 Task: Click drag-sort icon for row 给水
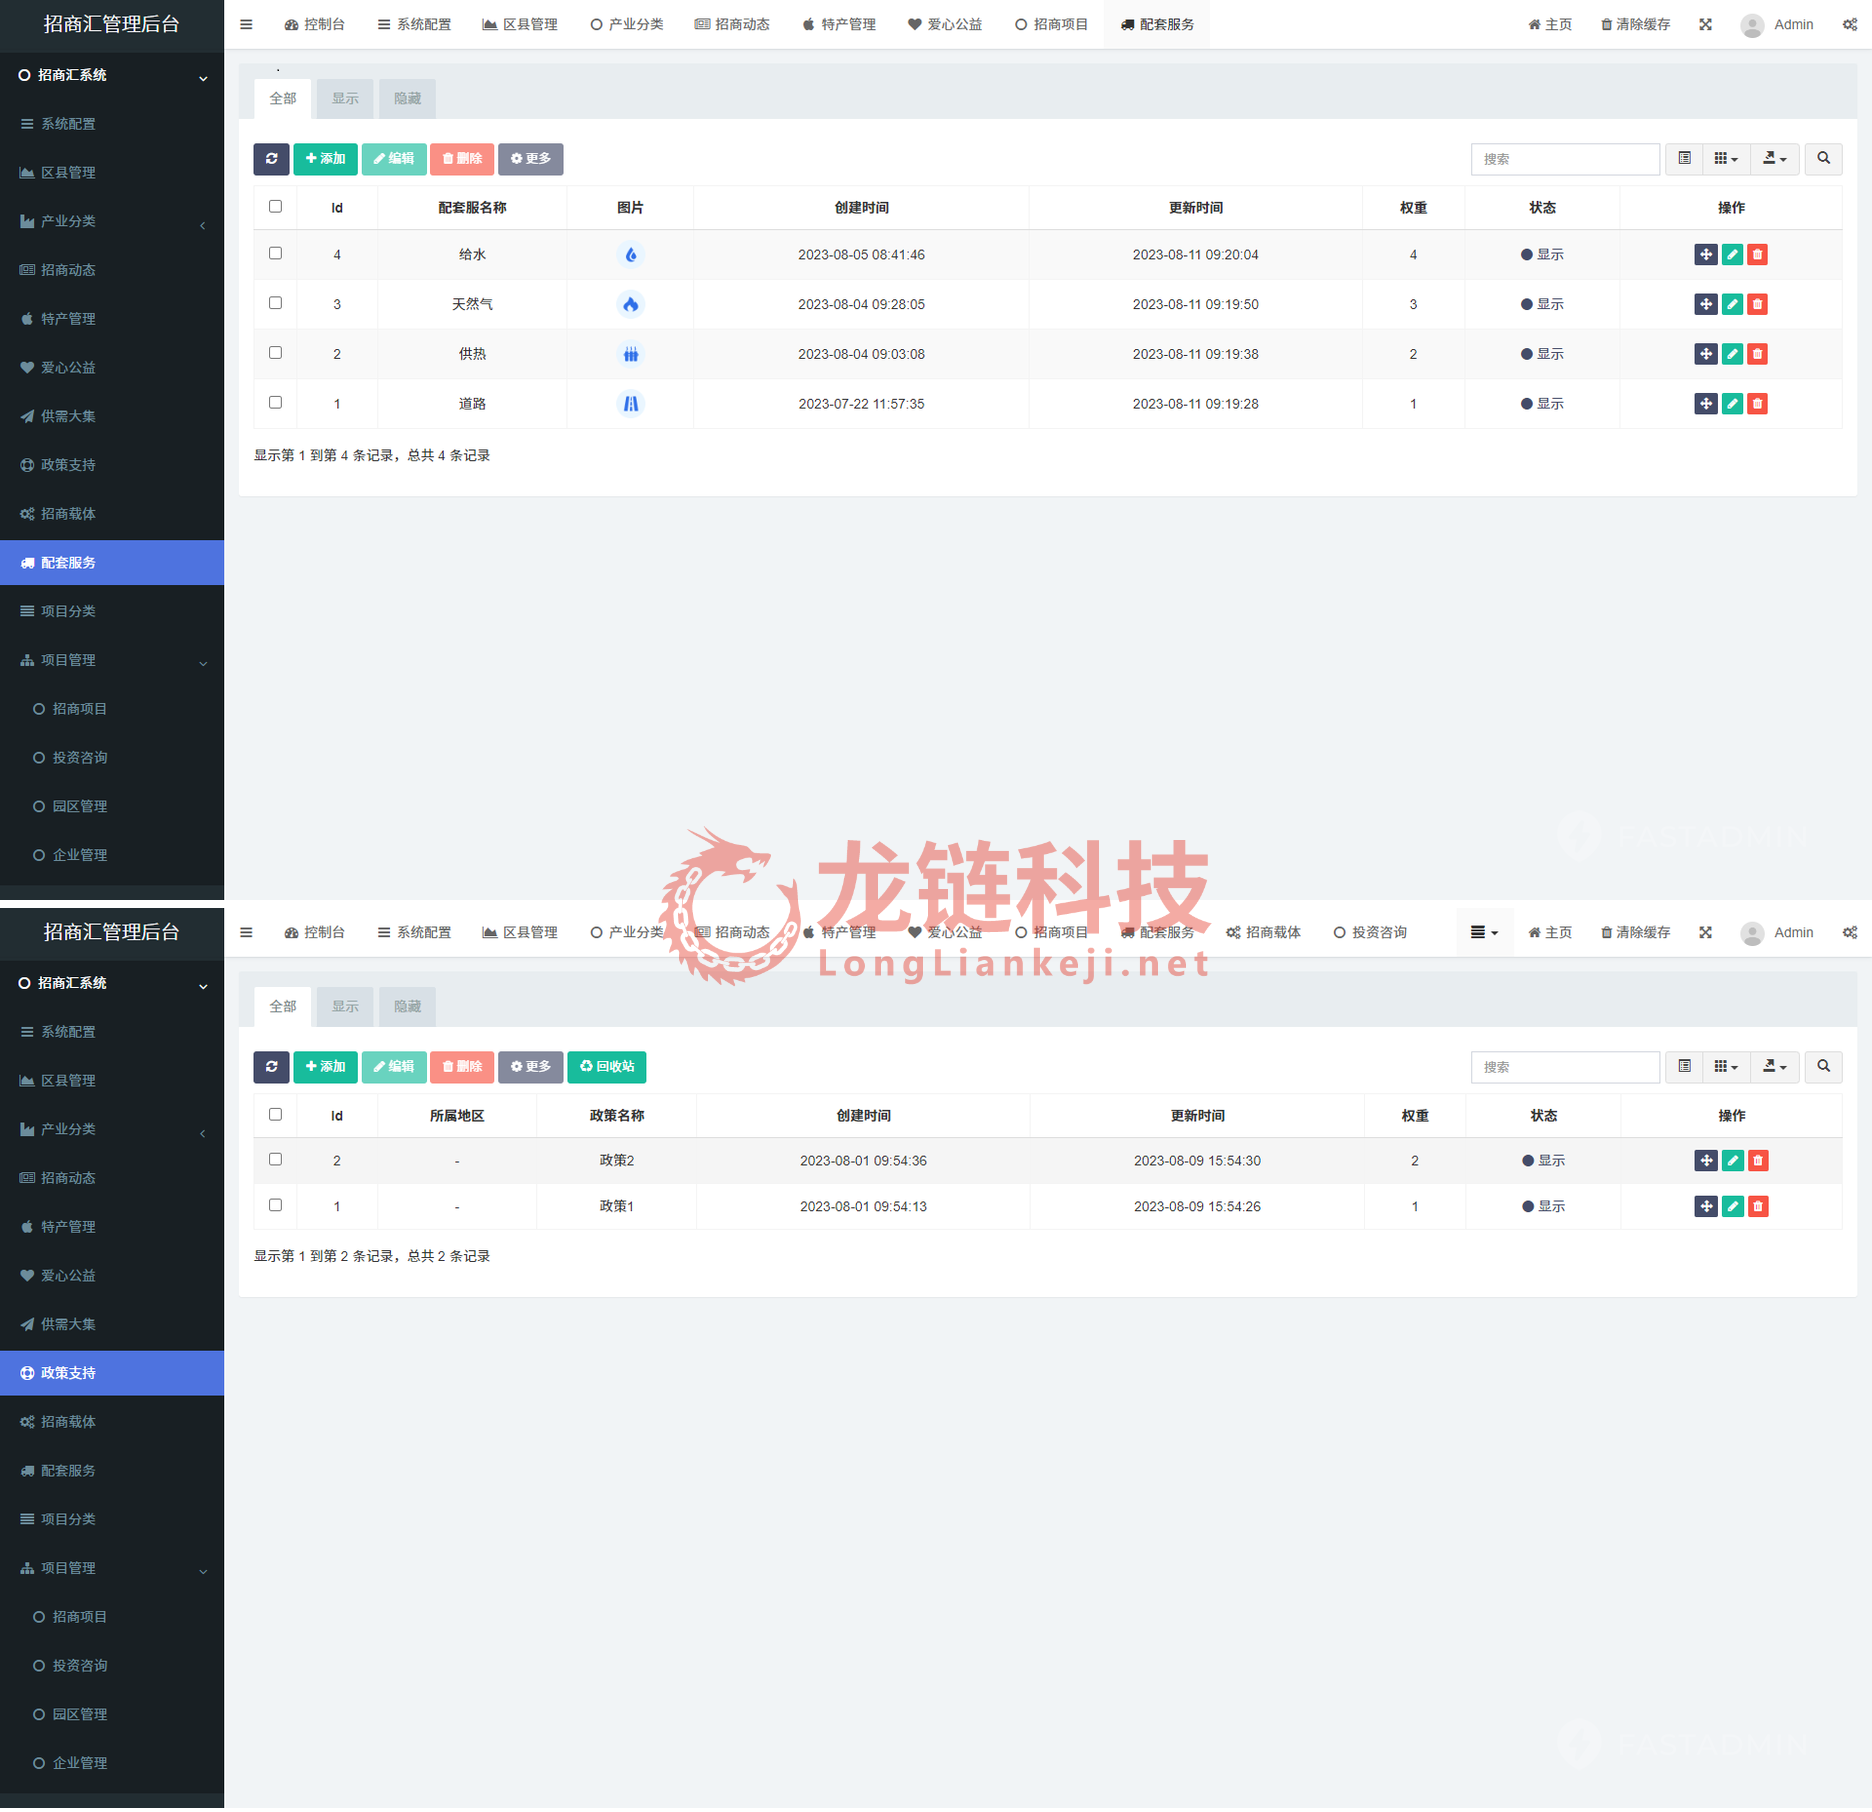tap(1706, 254)
